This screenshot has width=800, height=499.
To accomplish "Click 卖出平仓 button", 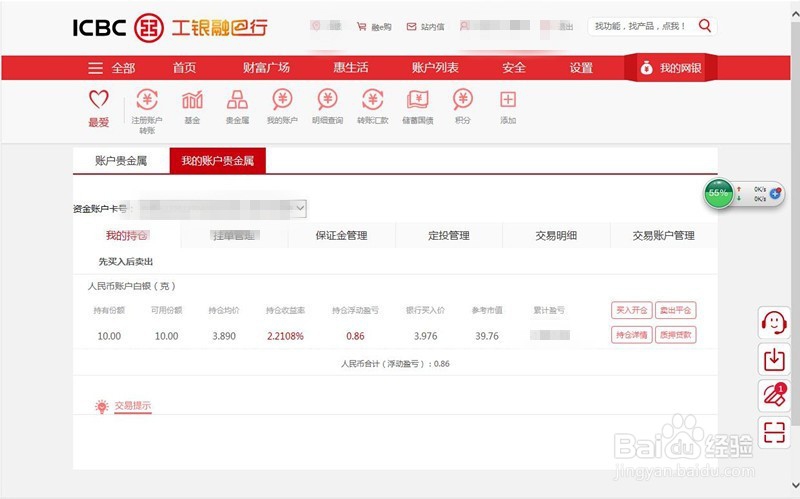I will 676,310.
